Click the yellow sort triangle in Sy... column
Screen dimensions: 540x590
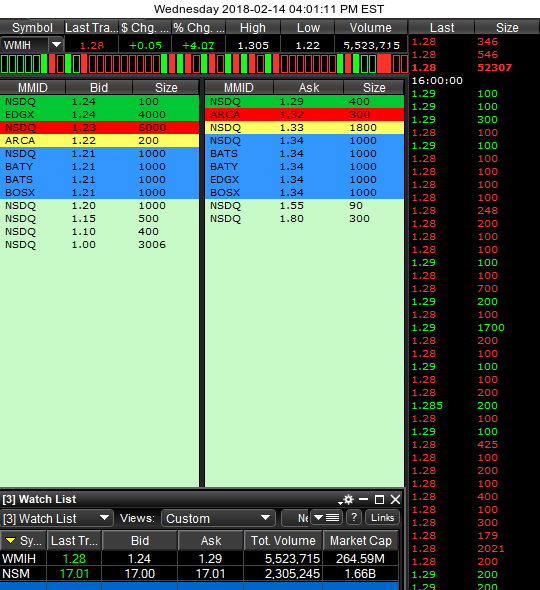click(10, 541)
